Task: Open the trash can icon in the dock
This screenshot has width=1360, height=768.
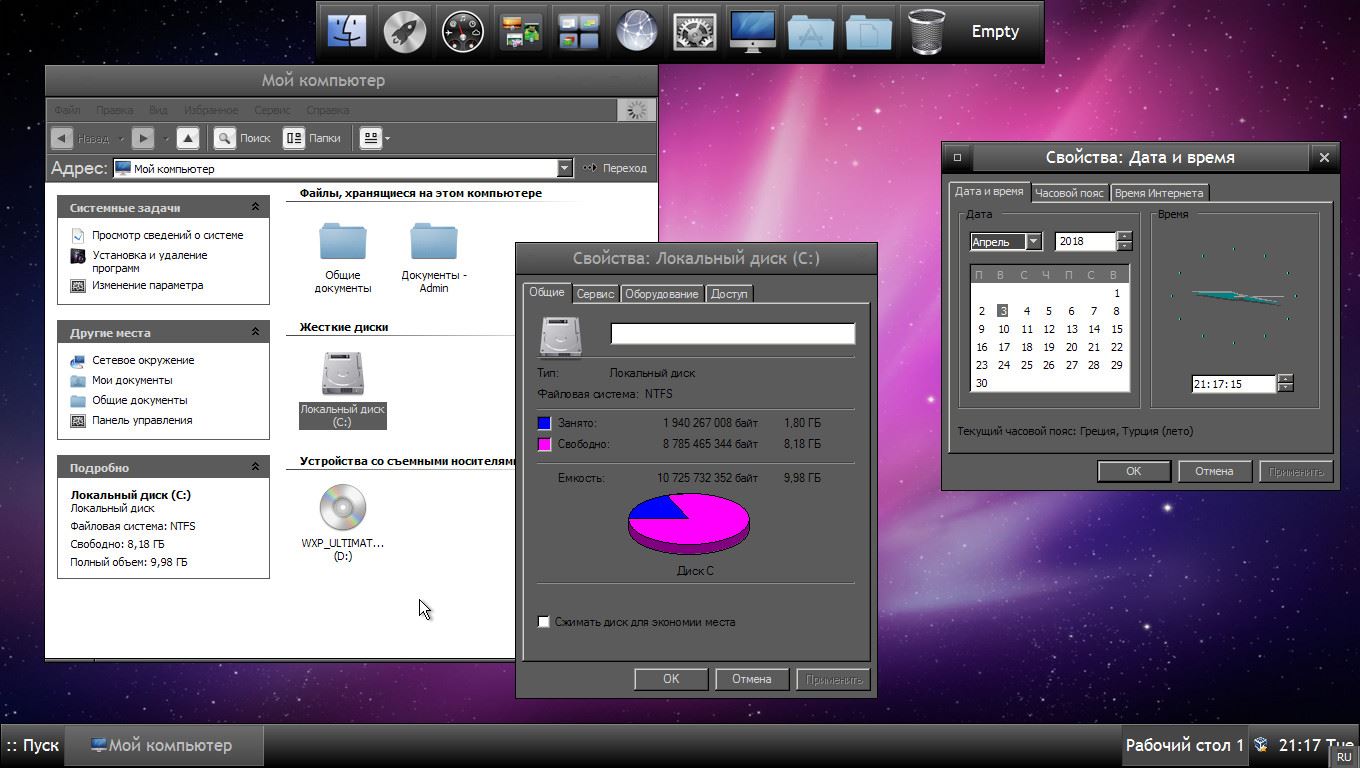Action: 927,32
